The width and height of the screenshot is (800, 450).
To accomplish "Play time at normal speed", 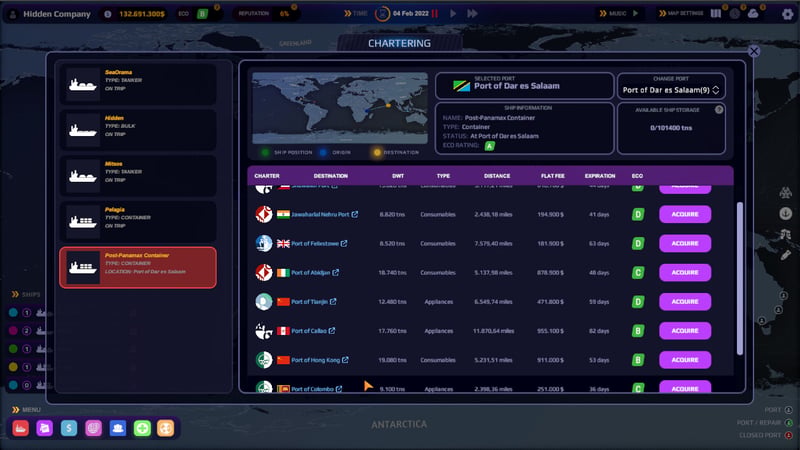I will (x=453, y=13).
